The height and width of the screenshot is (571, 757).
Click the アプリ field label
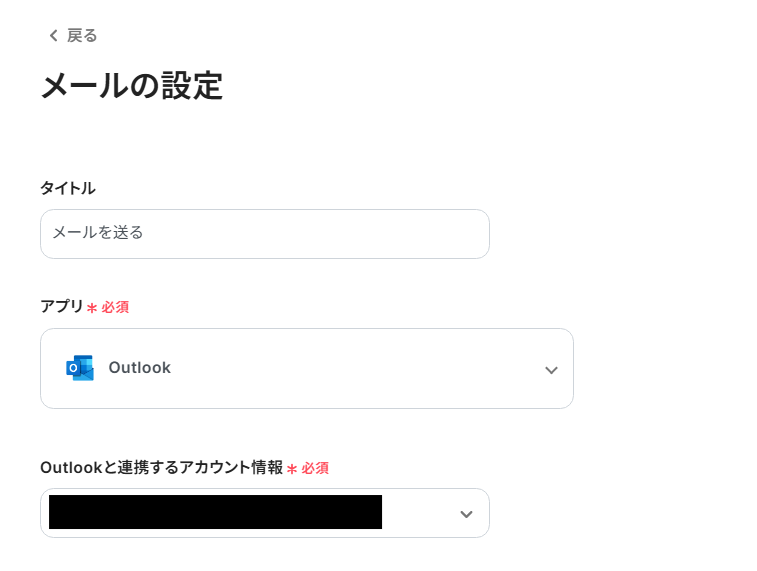click(62, 307)
